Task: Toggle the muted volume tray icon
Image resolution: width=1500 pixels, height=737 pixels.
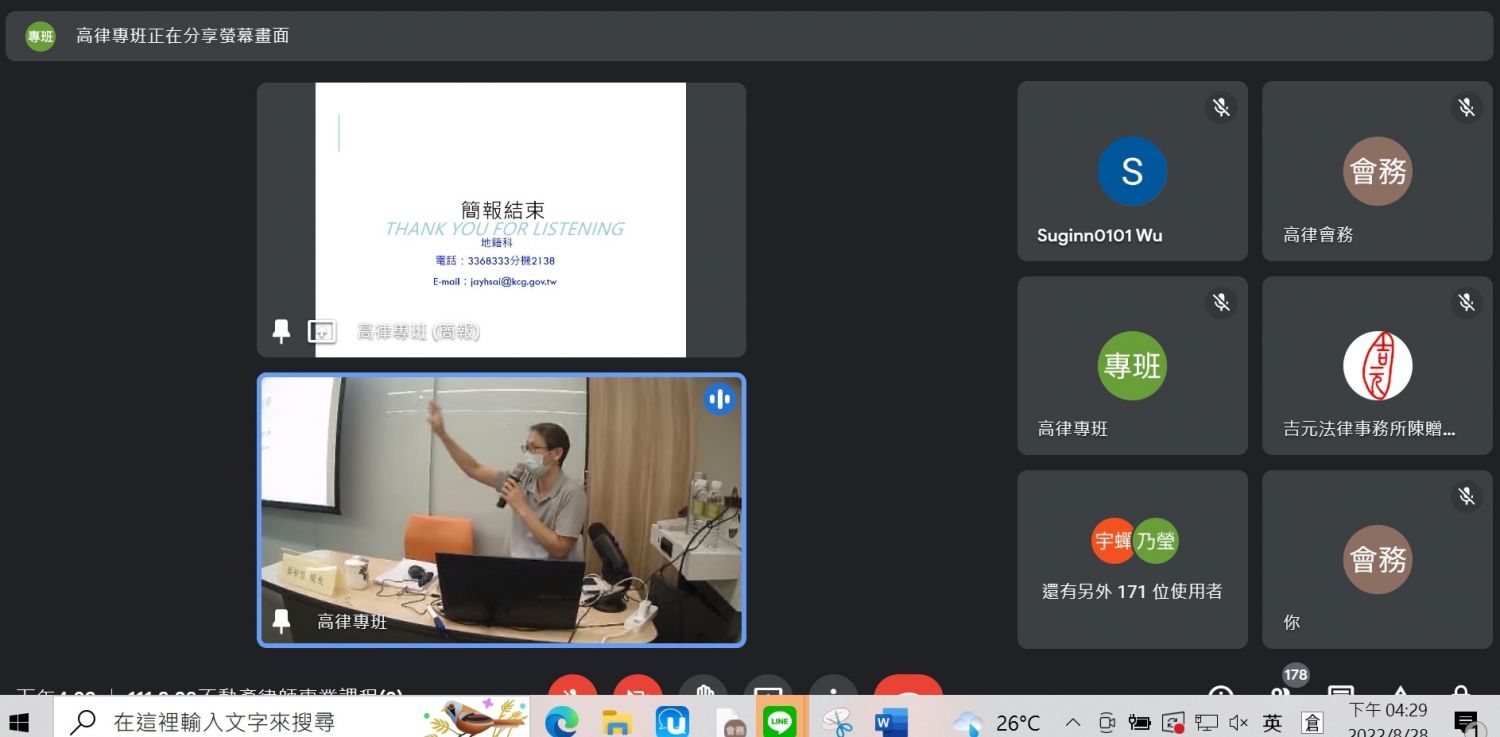Action: click(1238, 722)
